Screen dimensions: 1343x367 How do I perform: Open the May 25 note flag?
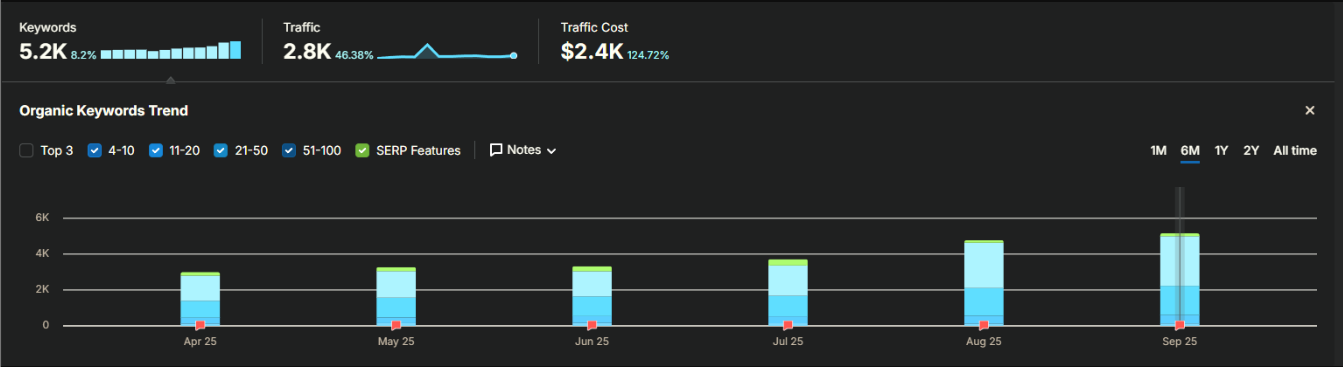click(x=396, y=325)
